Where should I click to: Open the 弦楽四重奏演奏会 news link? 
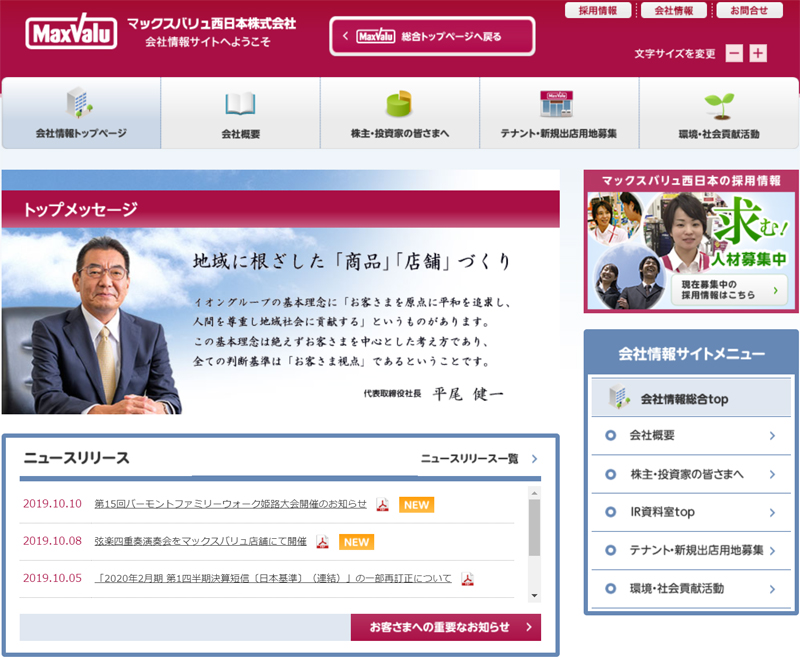[201, 541]
